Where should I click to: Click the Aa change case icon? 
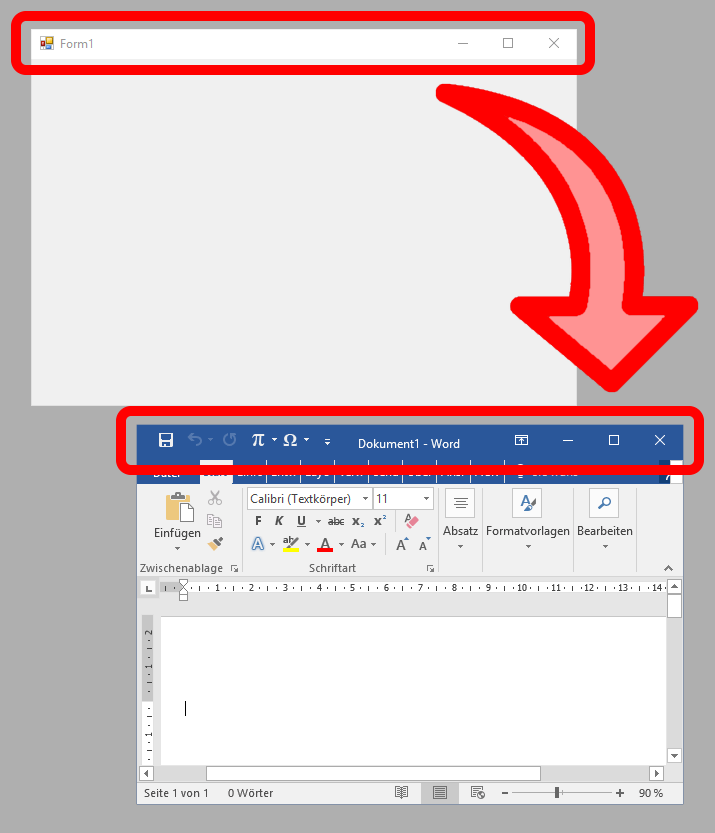click(359, 544)
